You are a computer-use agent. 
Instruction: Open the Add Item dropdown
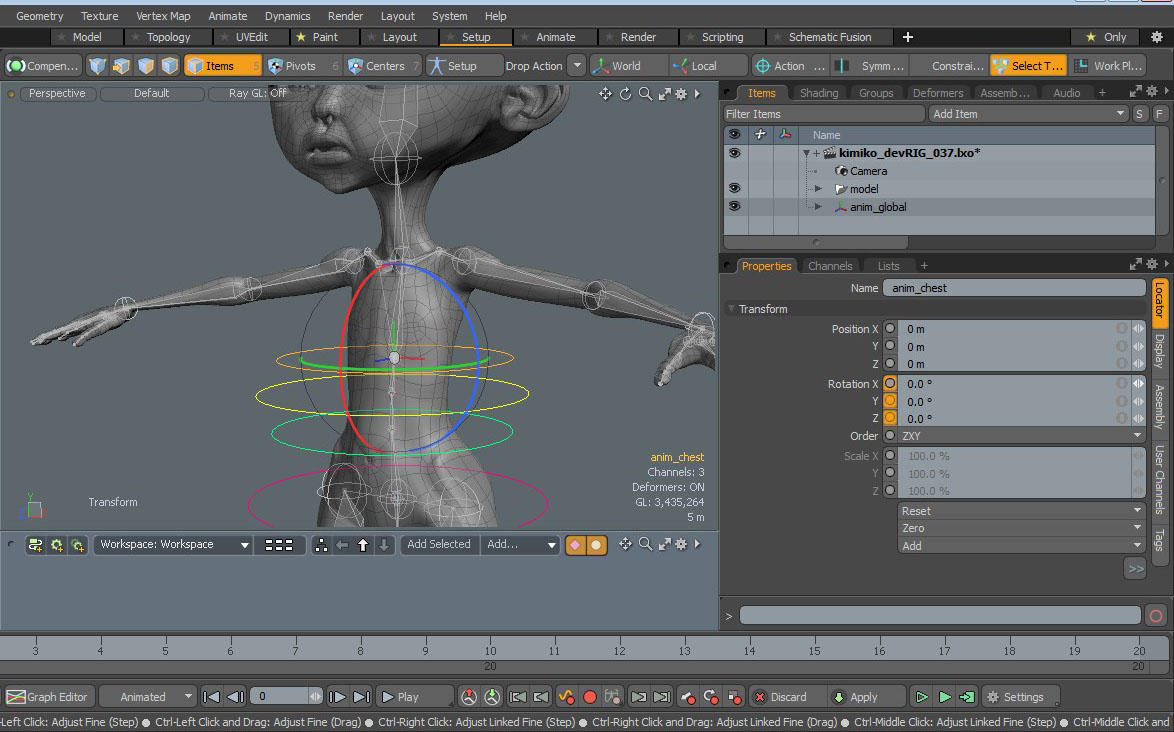[x=1029, y=114]
